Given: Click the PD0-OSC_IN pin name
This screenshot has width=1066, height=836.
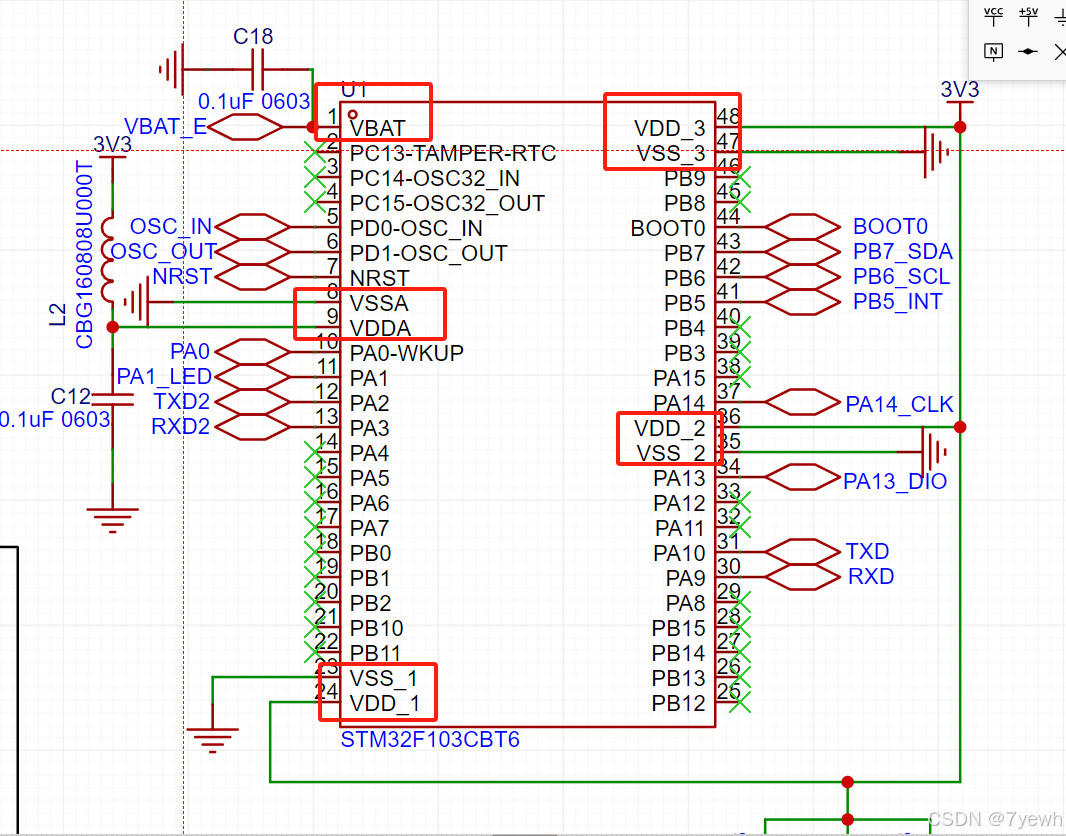Looking at the screenshot, I should coord(416,229).
